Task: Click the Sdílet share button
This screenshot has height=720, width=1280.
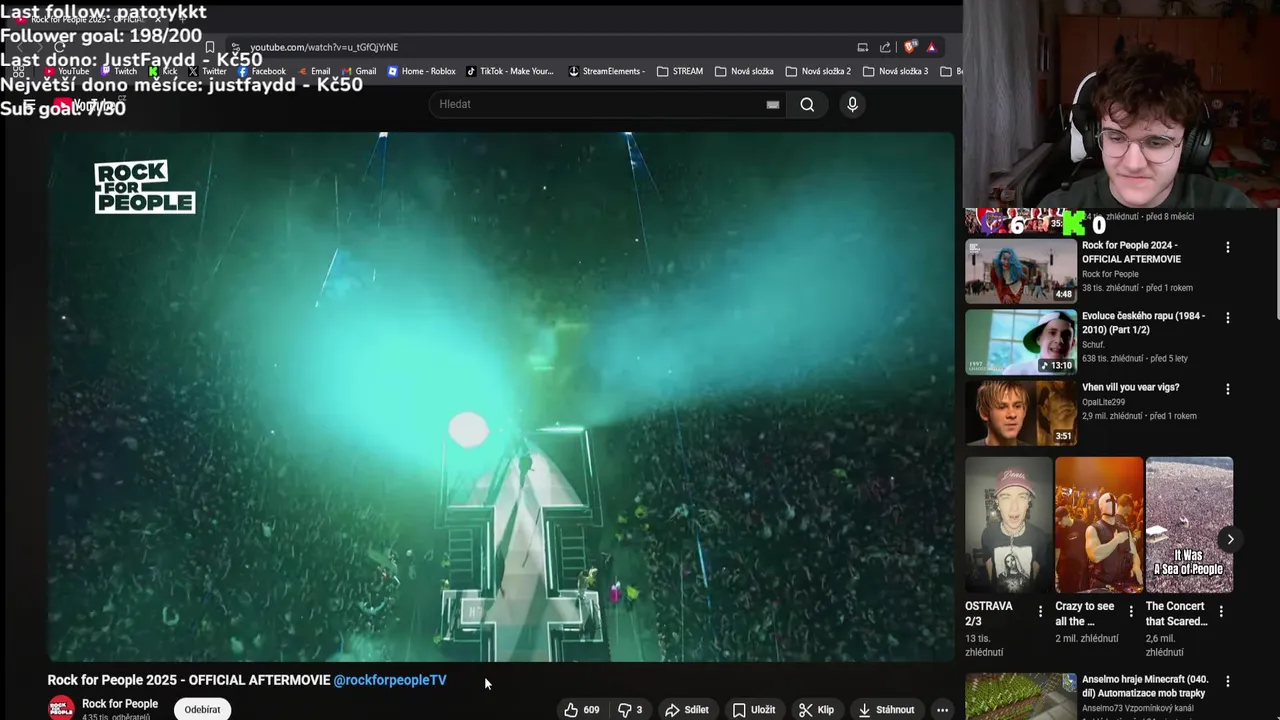Action: pyautogui.click(x=687, y=710)
